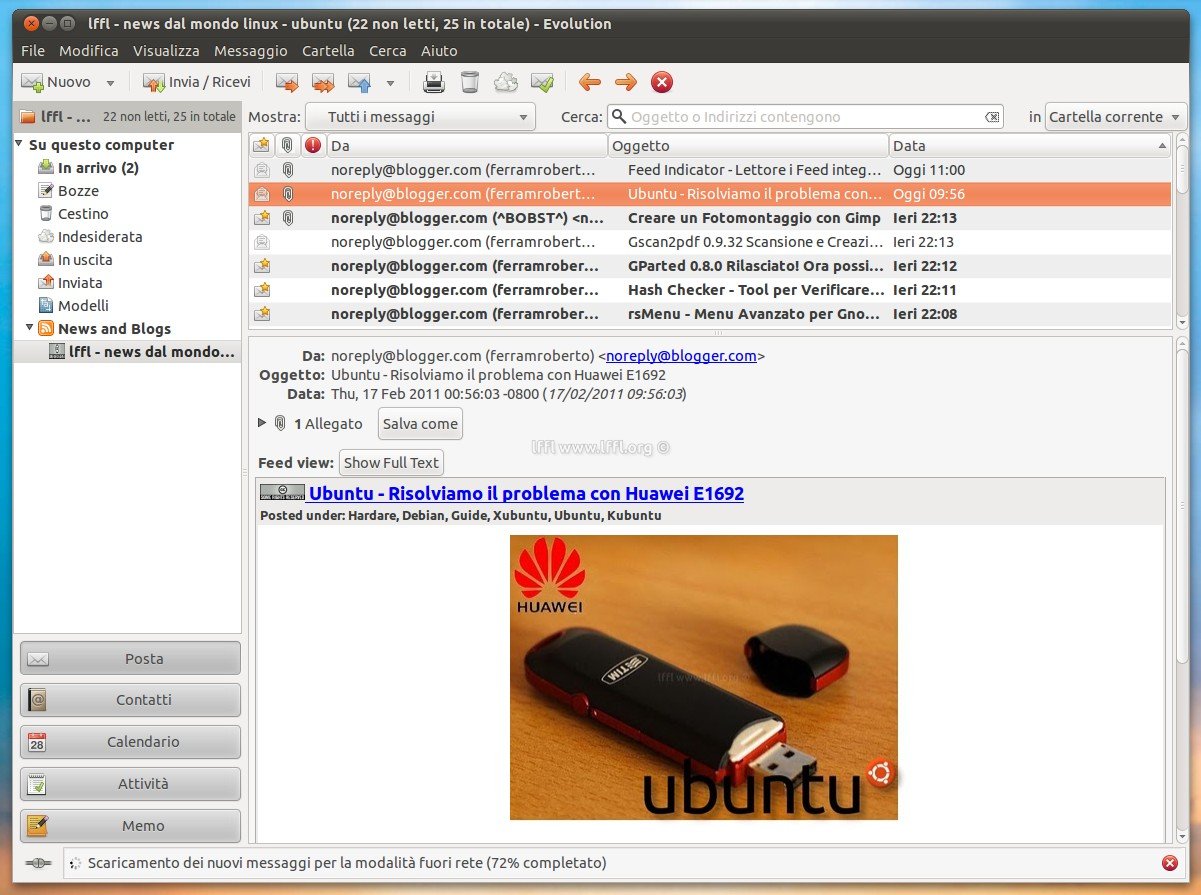Click the 'Salva come' button
The height and width of the screenshot is (895, 1201).
pyautogui.click(x=420, y=424)
